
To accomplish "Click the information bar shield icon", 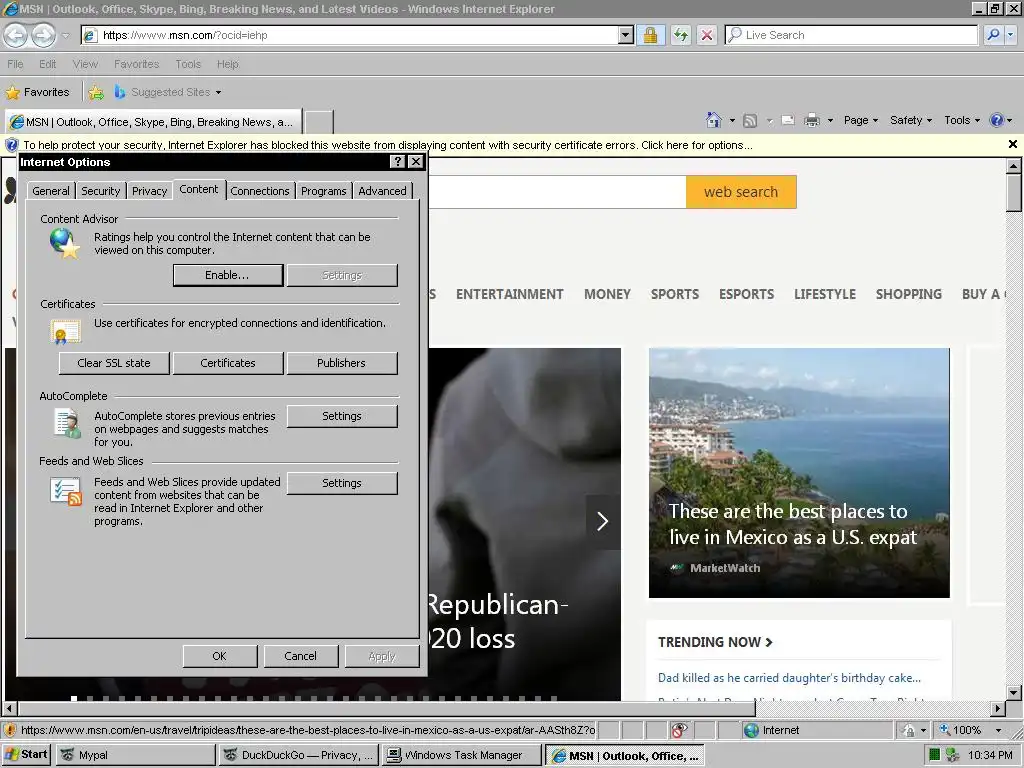I will point(12,145).
